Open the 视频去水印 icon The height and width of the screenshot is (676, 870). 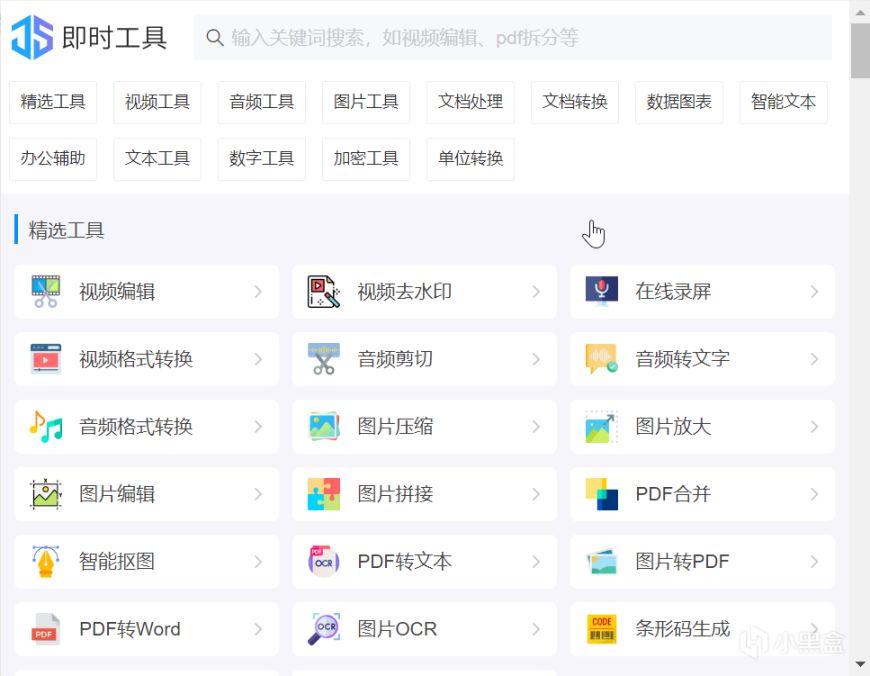point(323,291)
